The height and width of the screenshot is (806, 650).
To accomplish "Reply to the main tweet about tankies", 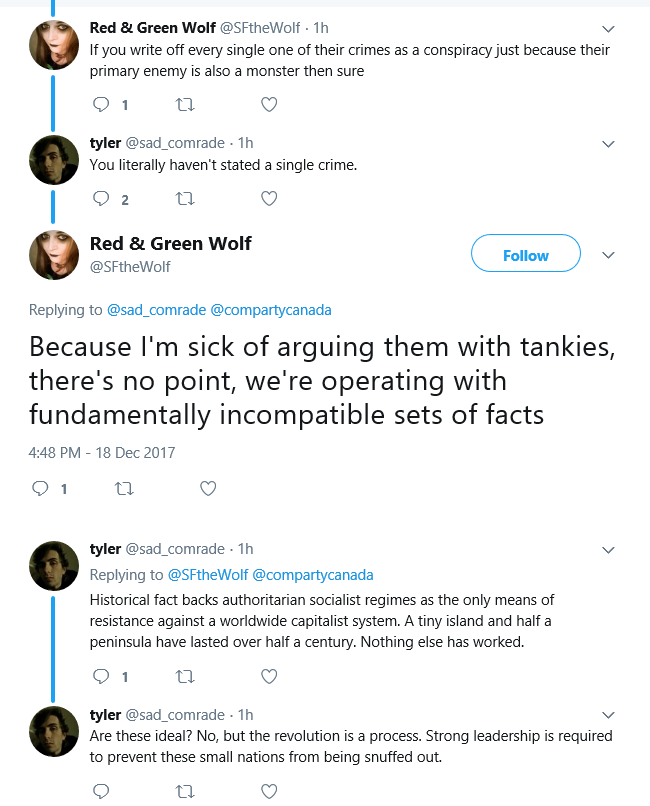I will click(x=40, y=488).
